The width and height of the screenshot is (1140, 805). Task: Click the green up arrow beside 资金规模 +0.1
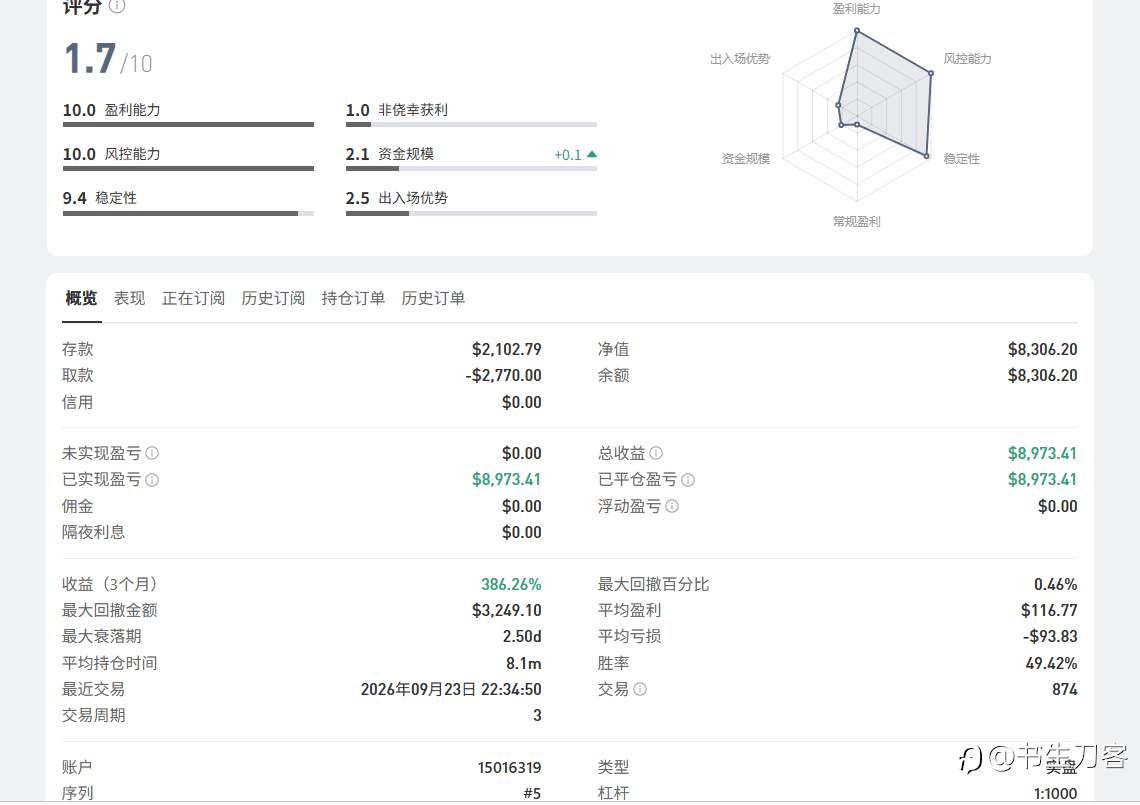[x=592, y=154]
